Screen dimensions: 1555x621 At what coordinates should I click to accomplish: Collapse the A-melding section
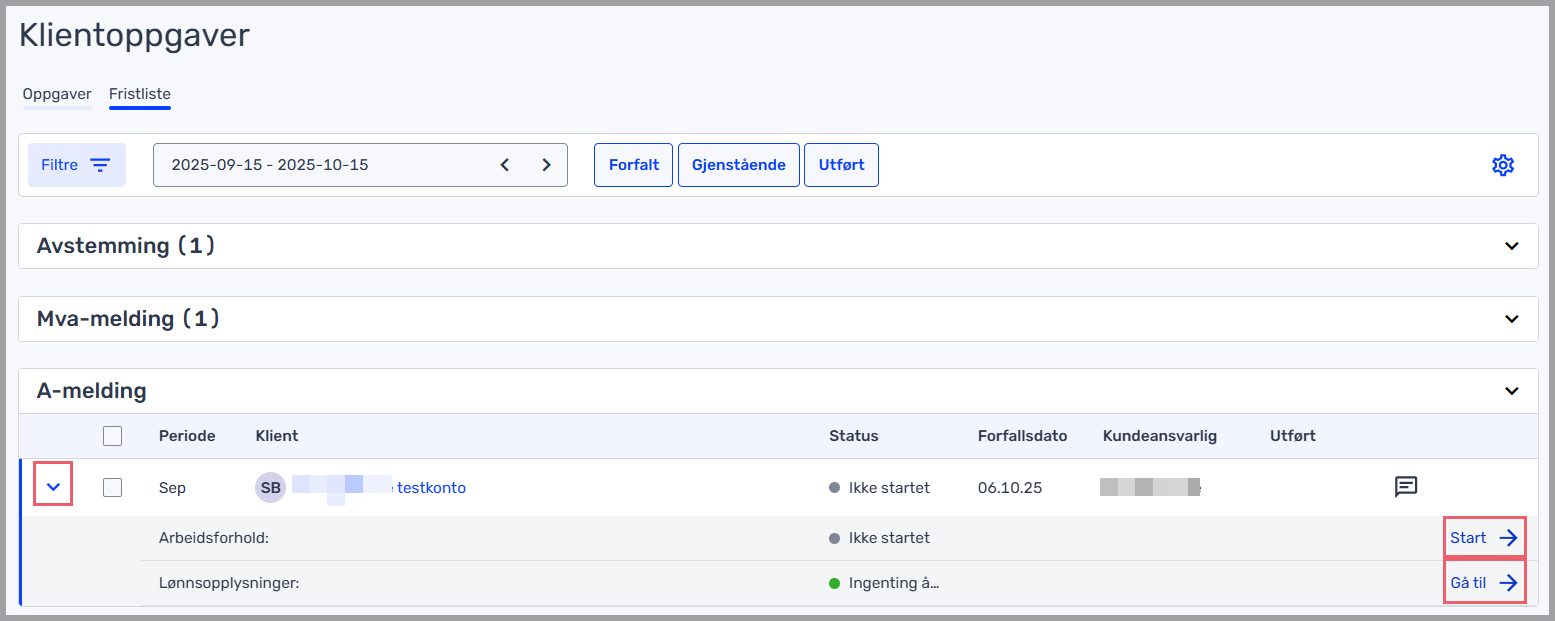click(1511, 391)
